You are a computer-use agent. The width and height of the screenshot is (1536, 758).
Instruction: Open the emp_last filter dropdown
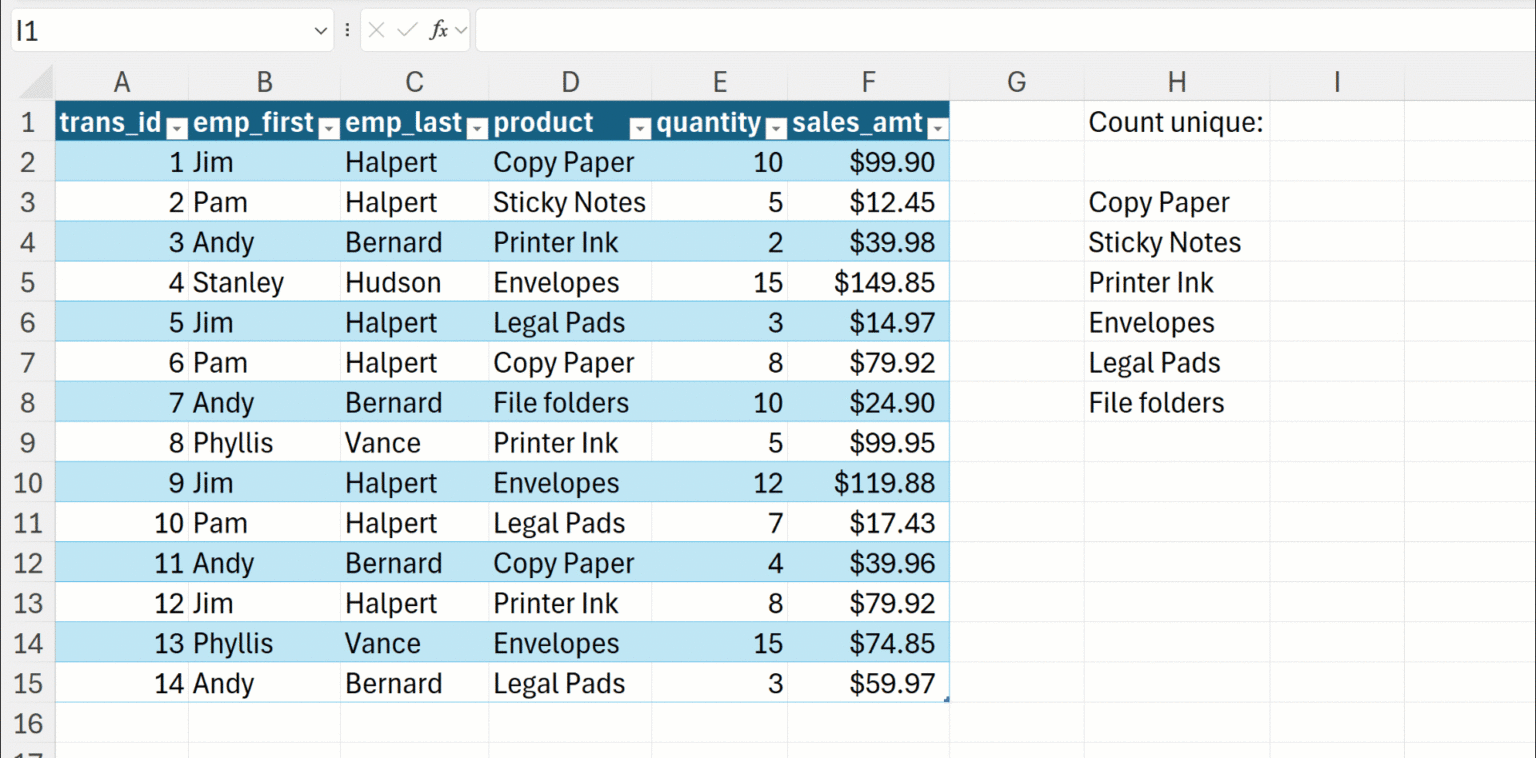477,128
